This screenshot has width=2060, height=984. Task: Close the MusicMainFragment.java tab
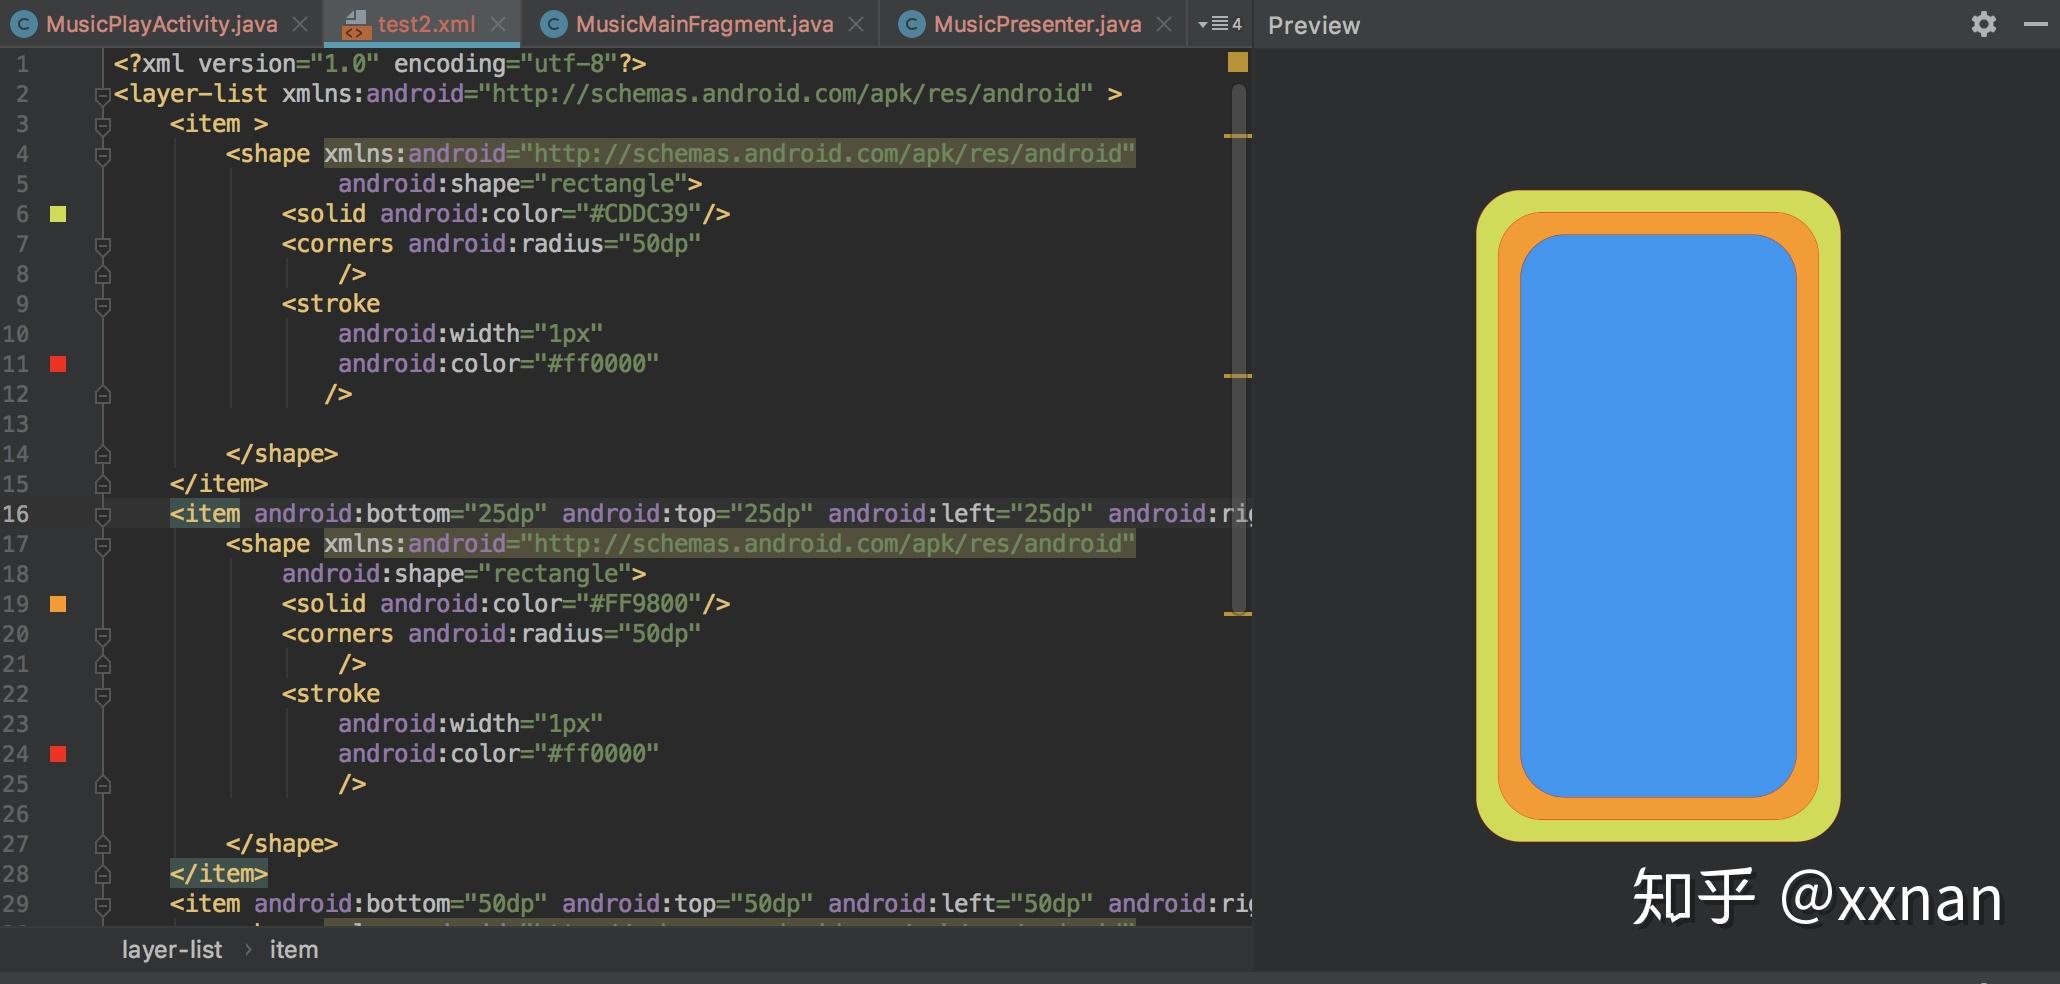pos(856,24)
